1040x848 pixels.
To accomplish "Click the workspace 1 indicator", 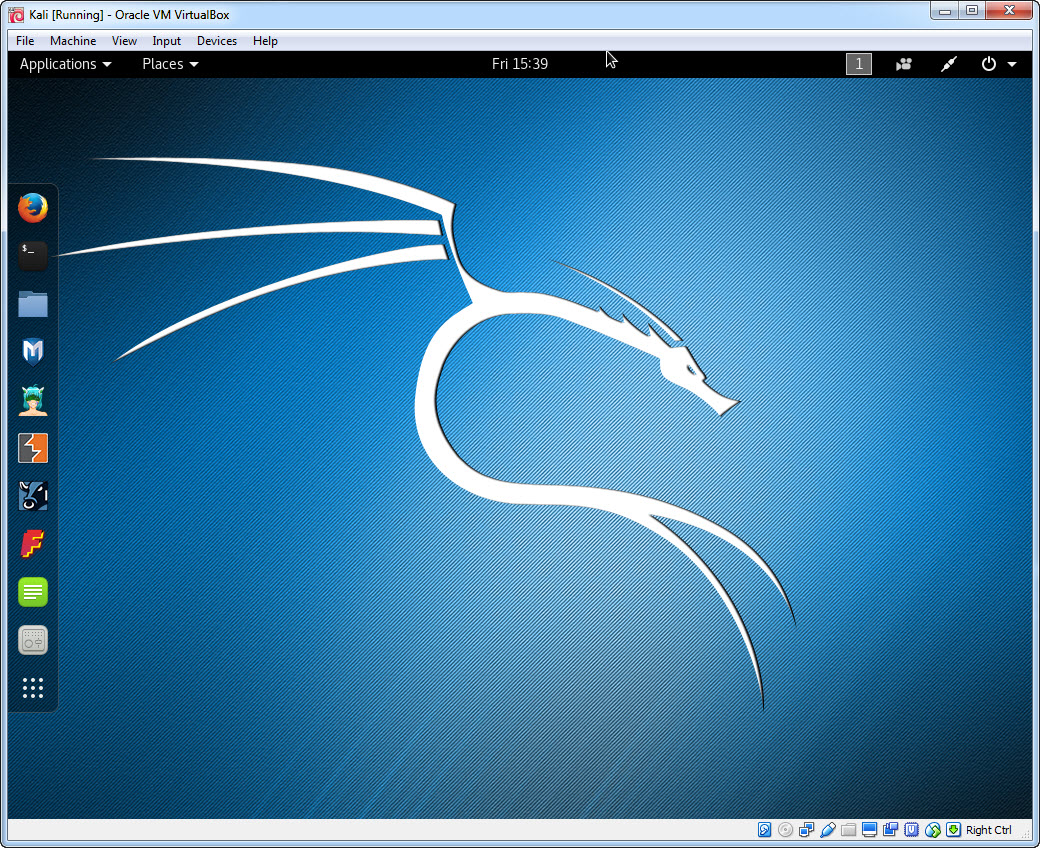I will (858, 64).
